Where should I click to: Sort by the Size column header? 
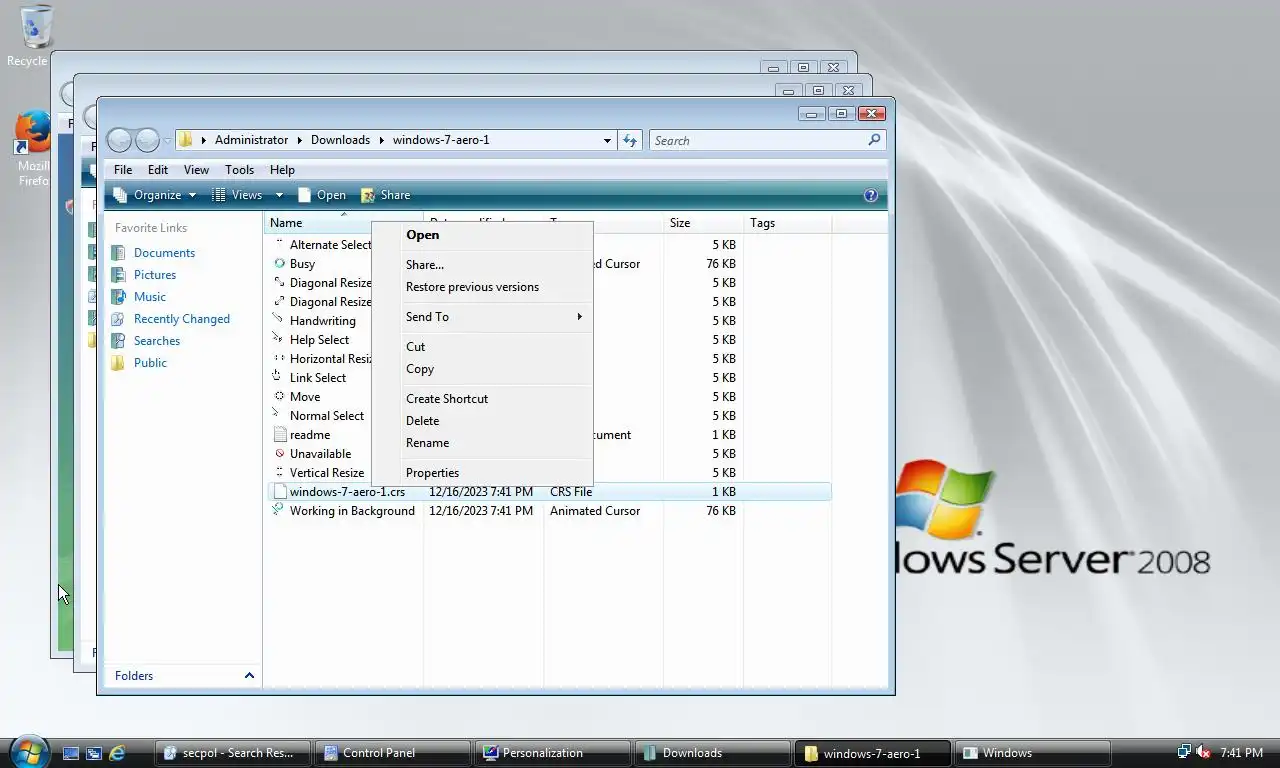click(x=703, y=223)
